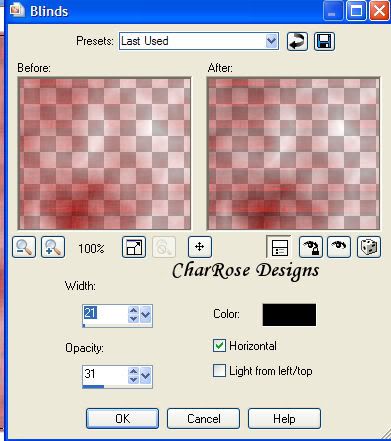
Task: Toggle the show/hide previews icon
Action: 279,247
